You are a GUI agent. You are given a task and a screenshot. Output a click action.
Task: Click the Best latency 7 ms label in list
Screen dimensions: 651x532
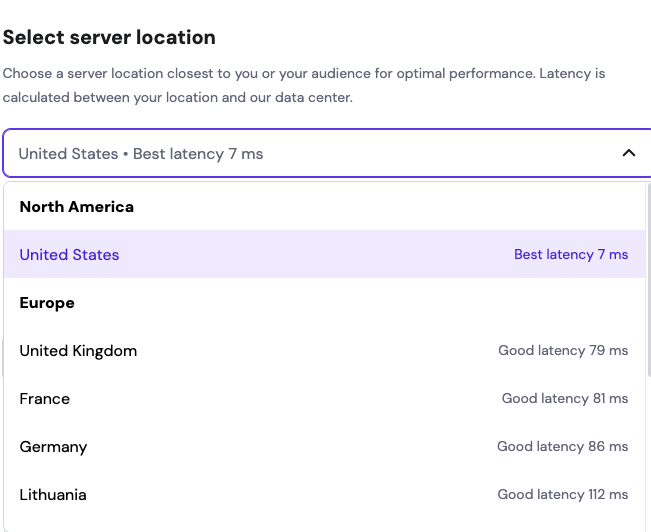pos(571,254)
